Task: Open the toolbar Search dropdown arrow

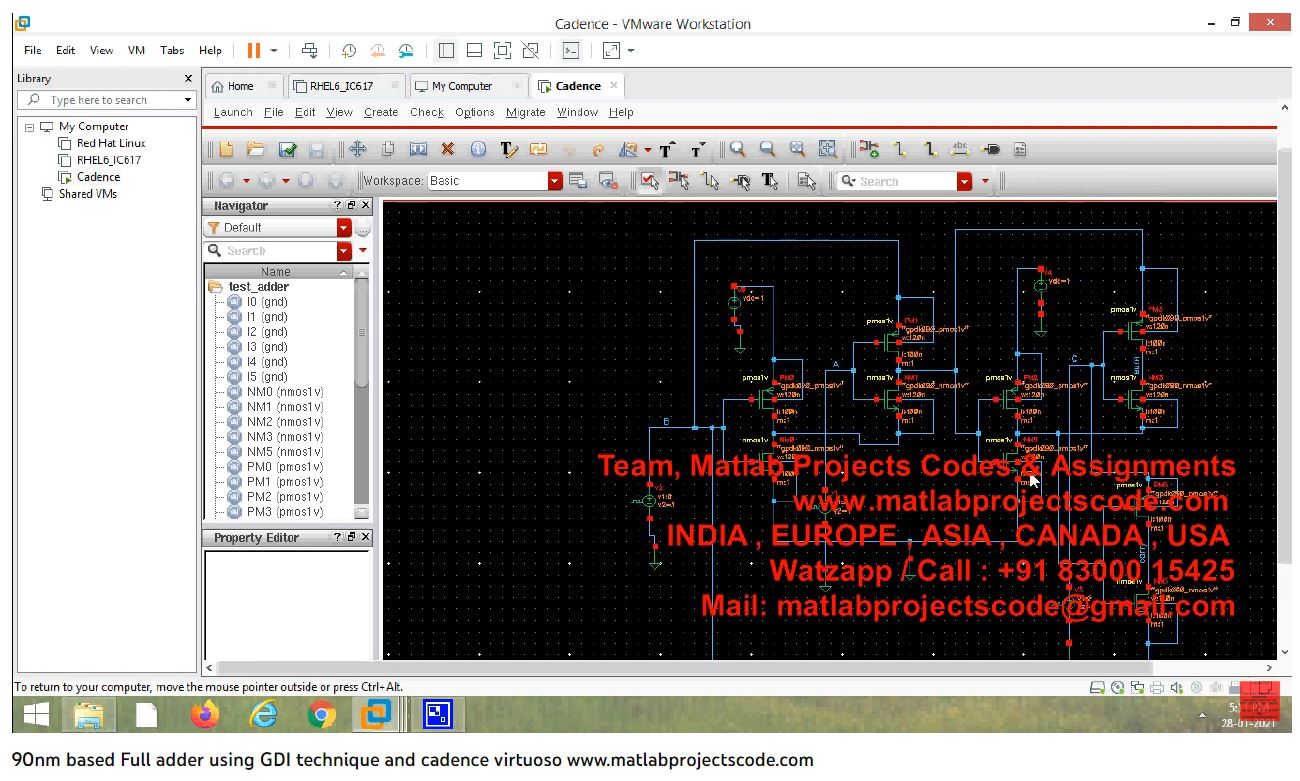Action: 964,181
